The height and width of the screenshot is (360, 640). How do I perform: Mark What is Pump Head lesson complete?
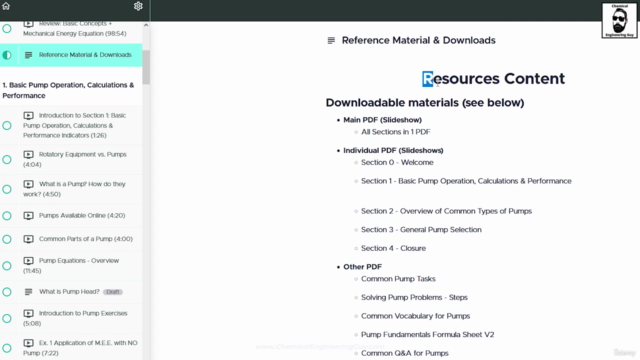[7, 292]
